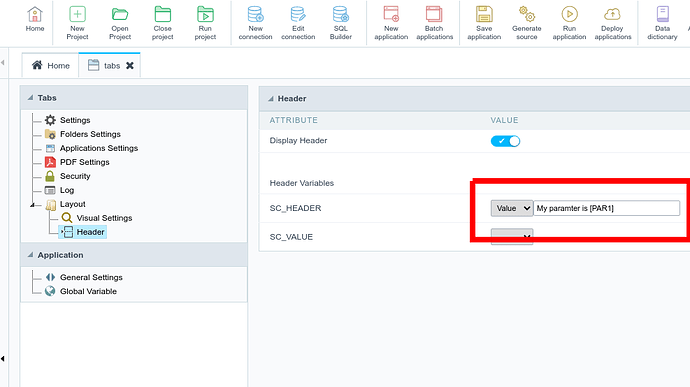The height and width of the screenshot is (387, 690).
Task: Toggle the Display Header switch
Action: [505, 141]
